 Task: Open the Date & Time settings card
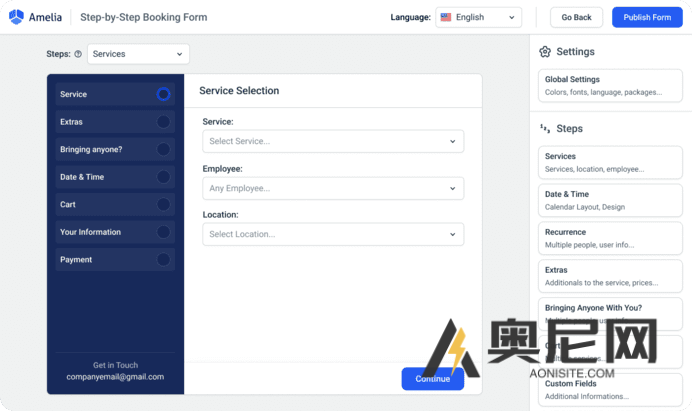(610, 200)
